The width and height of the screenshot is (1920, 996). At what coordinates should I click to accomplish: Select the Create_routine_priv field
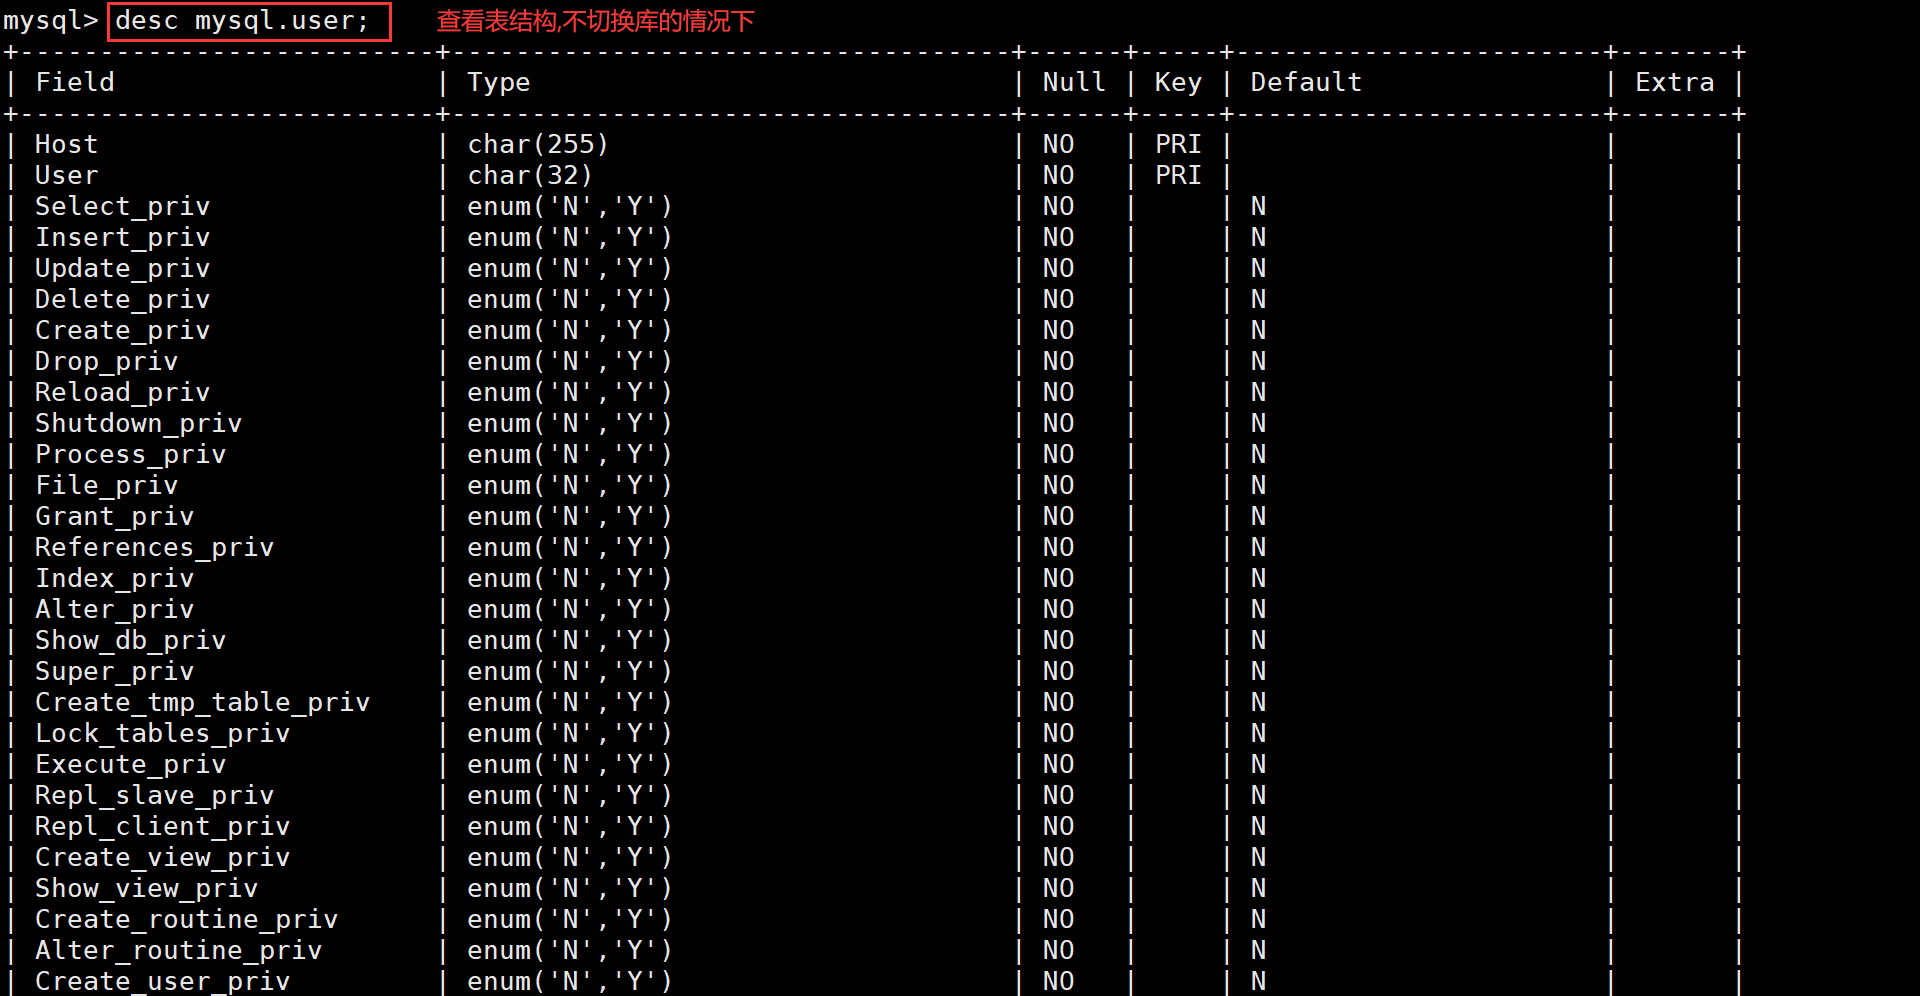(x=187, y=919)
